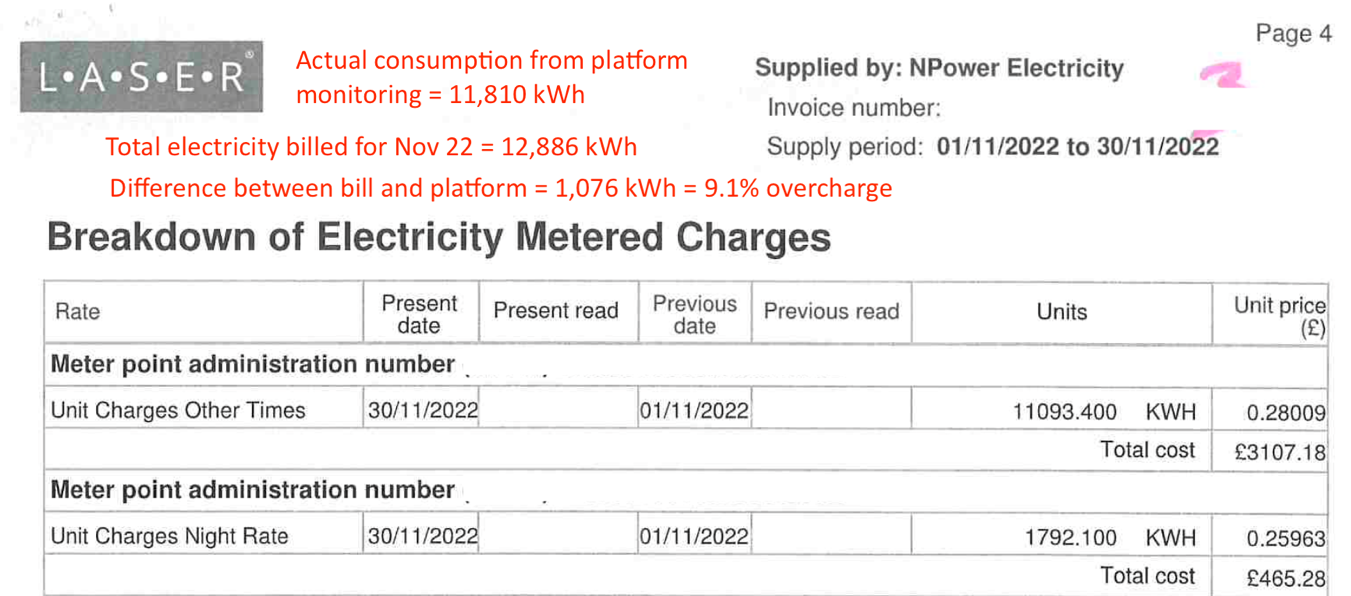Click the LASER logo

tap(141, 79)
